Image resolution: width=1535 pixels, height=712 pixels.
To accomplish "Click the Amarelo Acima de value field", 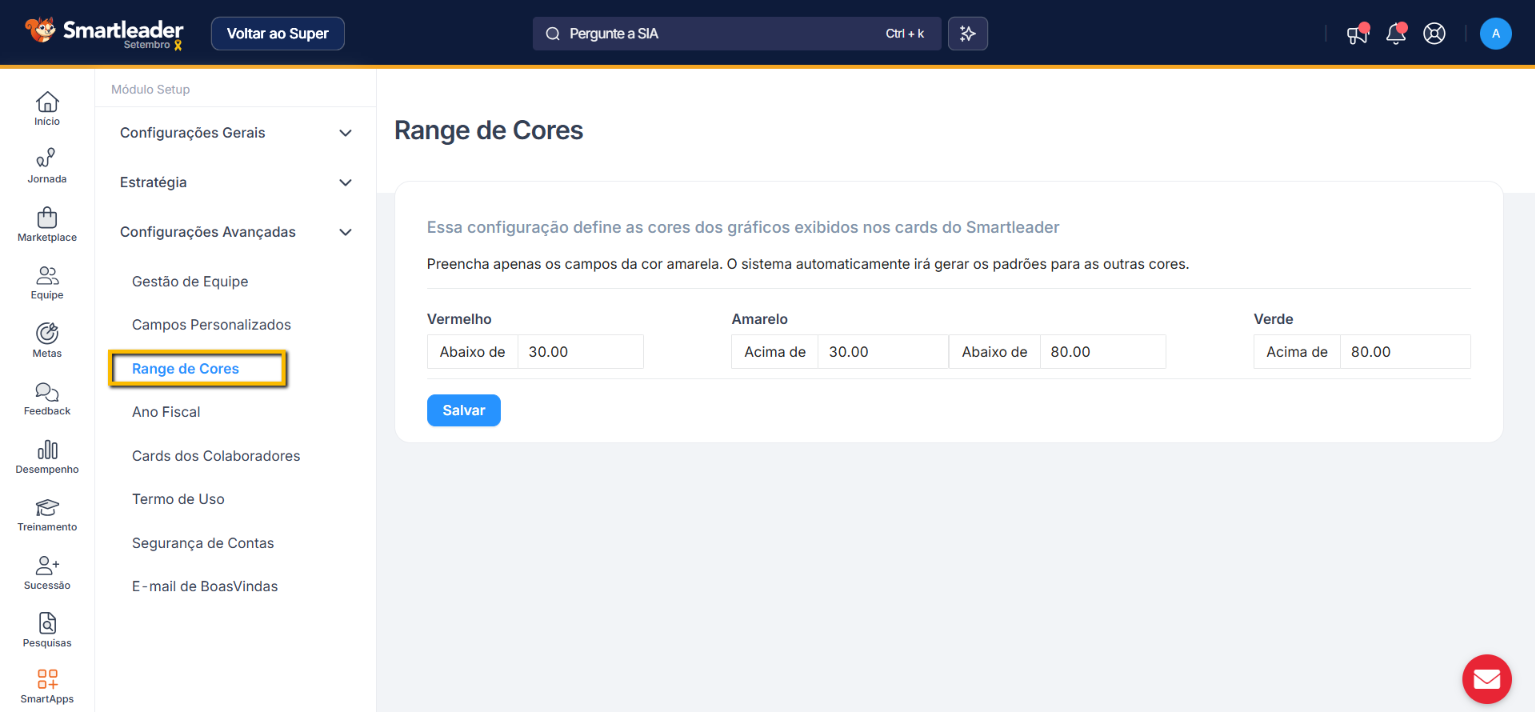I will click(881, 352).
